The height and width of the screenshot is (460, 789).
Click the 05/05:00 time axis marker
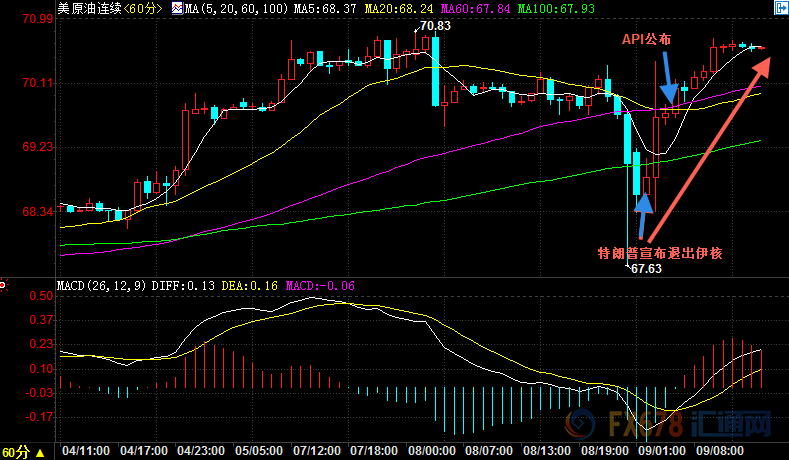point(259,451)
